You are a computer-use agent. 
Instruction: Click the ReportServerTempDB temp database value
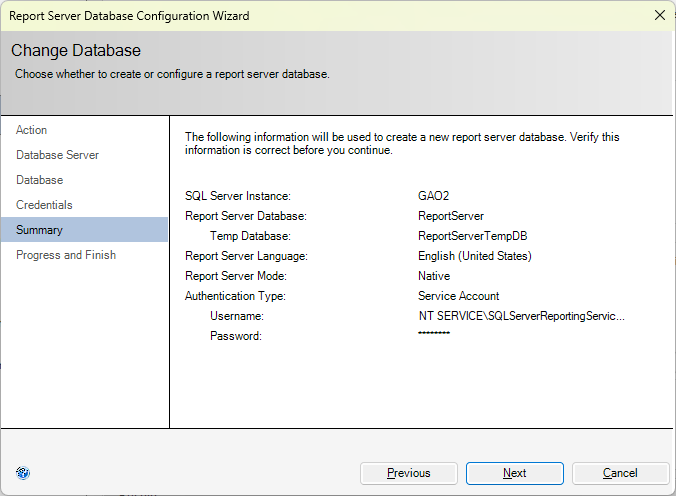click(473, 236)
